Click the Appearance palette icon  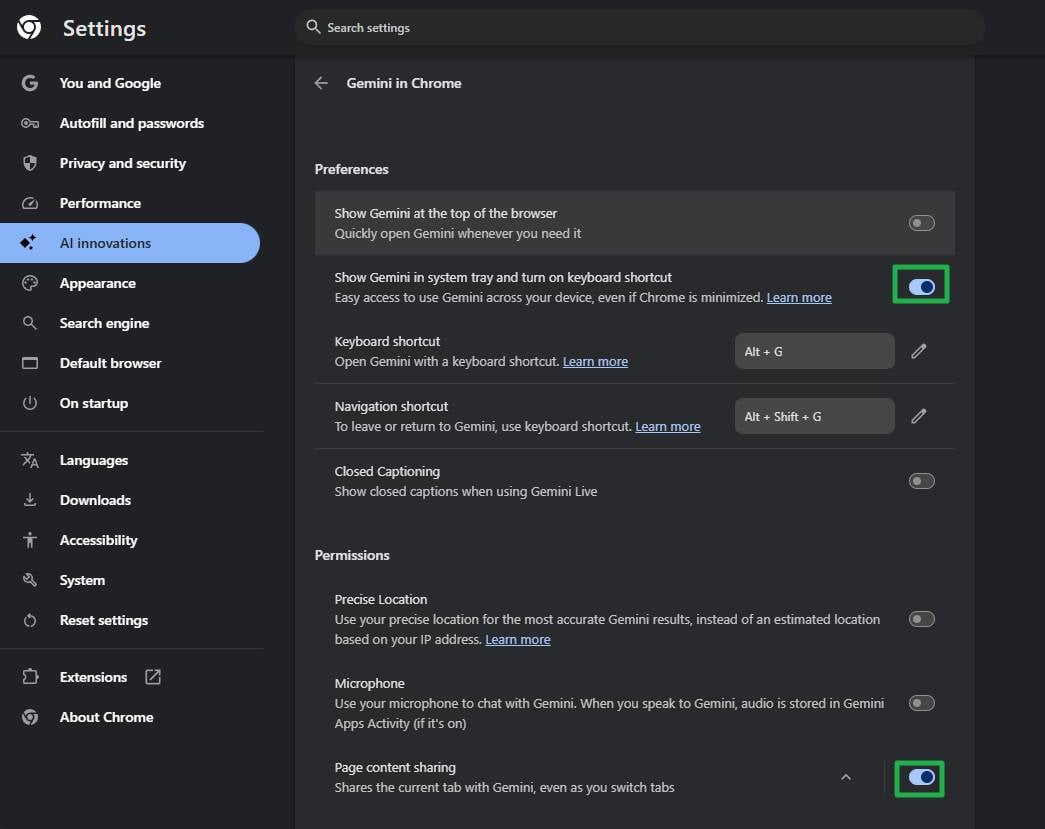point(30,283)
